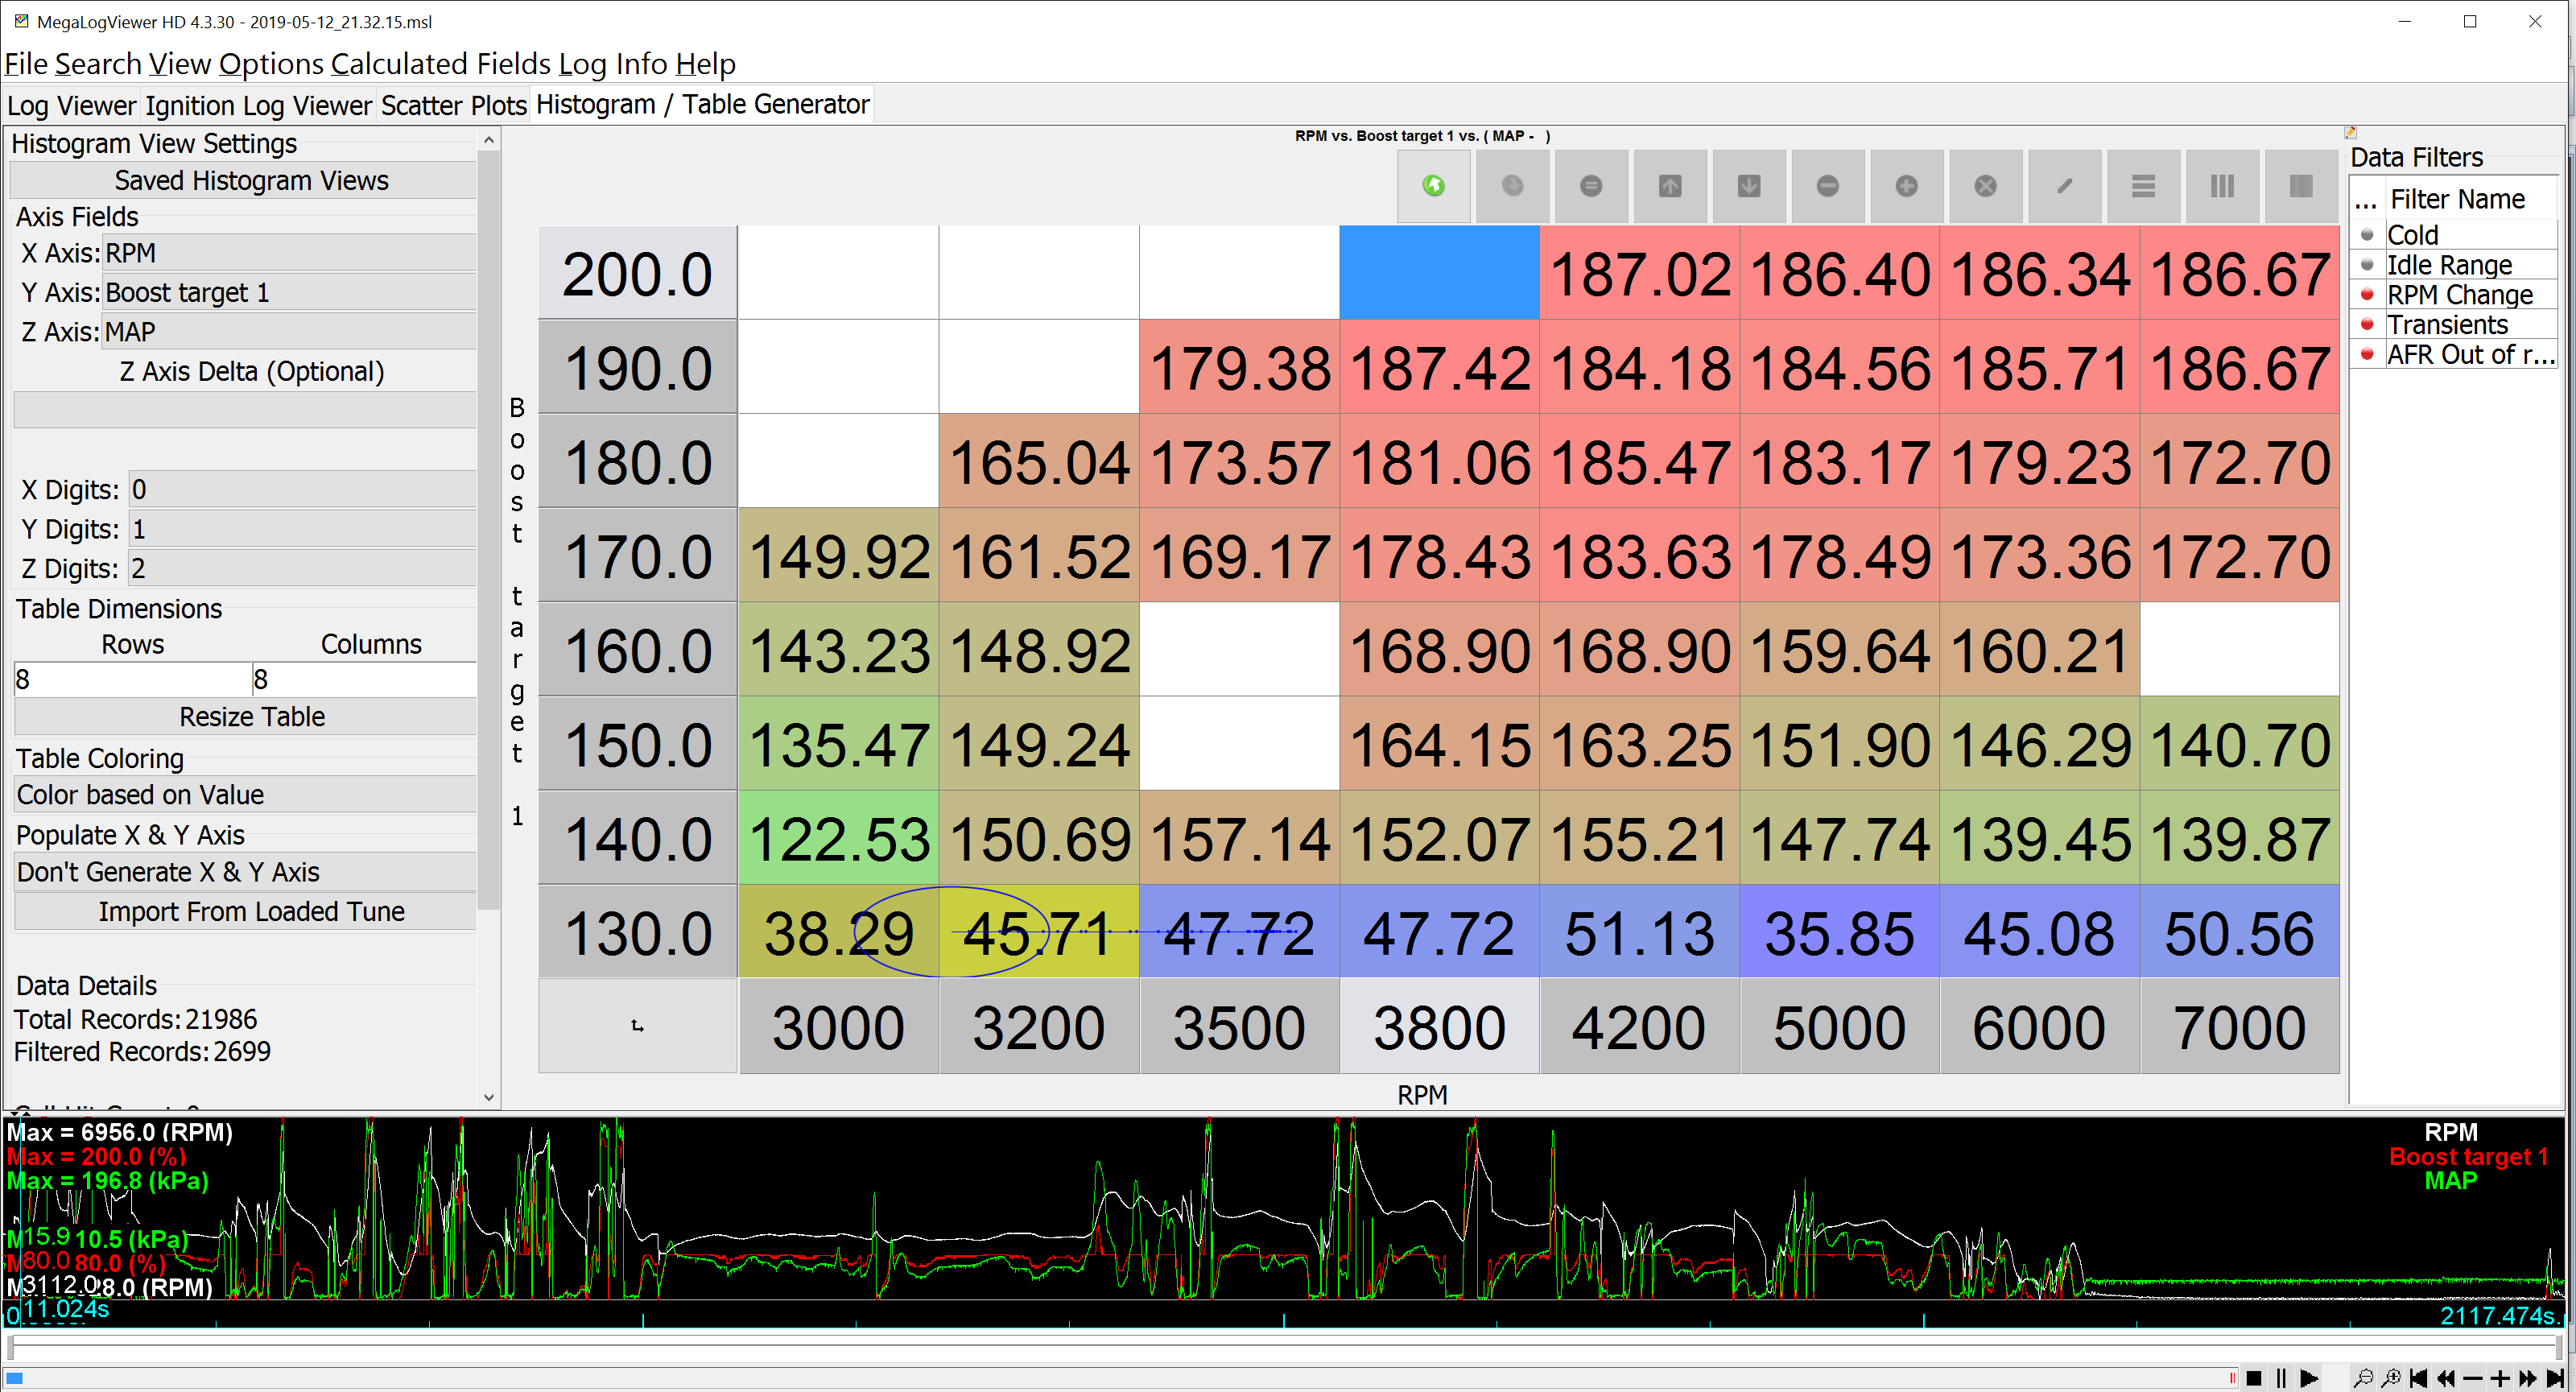Zoom in with the magnifier plus icon
The width and height of the screenshot is (2576, 1392).
tap(2391, 1378)
